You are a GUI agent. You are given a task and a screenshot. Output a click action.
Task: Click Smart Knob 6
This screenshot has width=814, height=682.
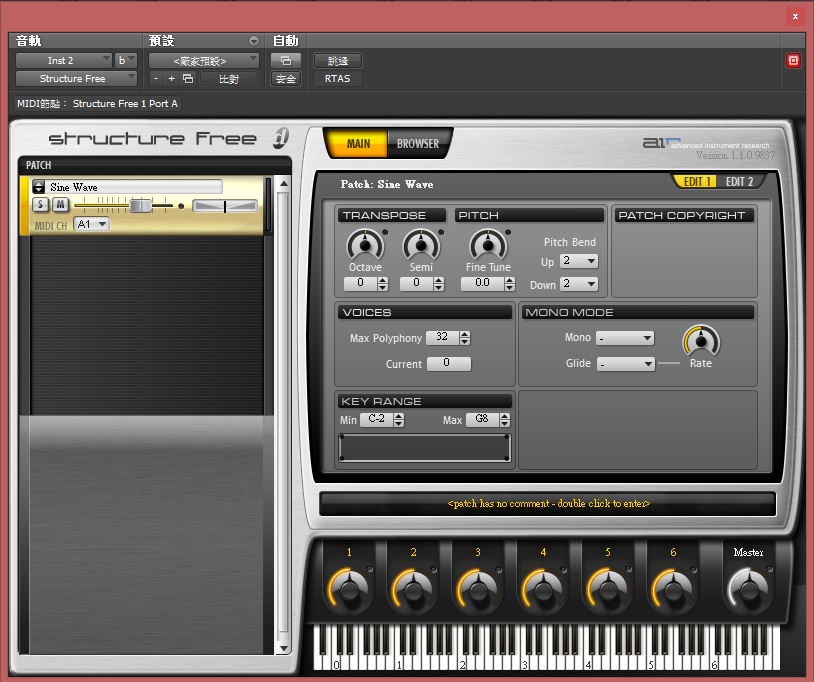[x=673, y=588]
